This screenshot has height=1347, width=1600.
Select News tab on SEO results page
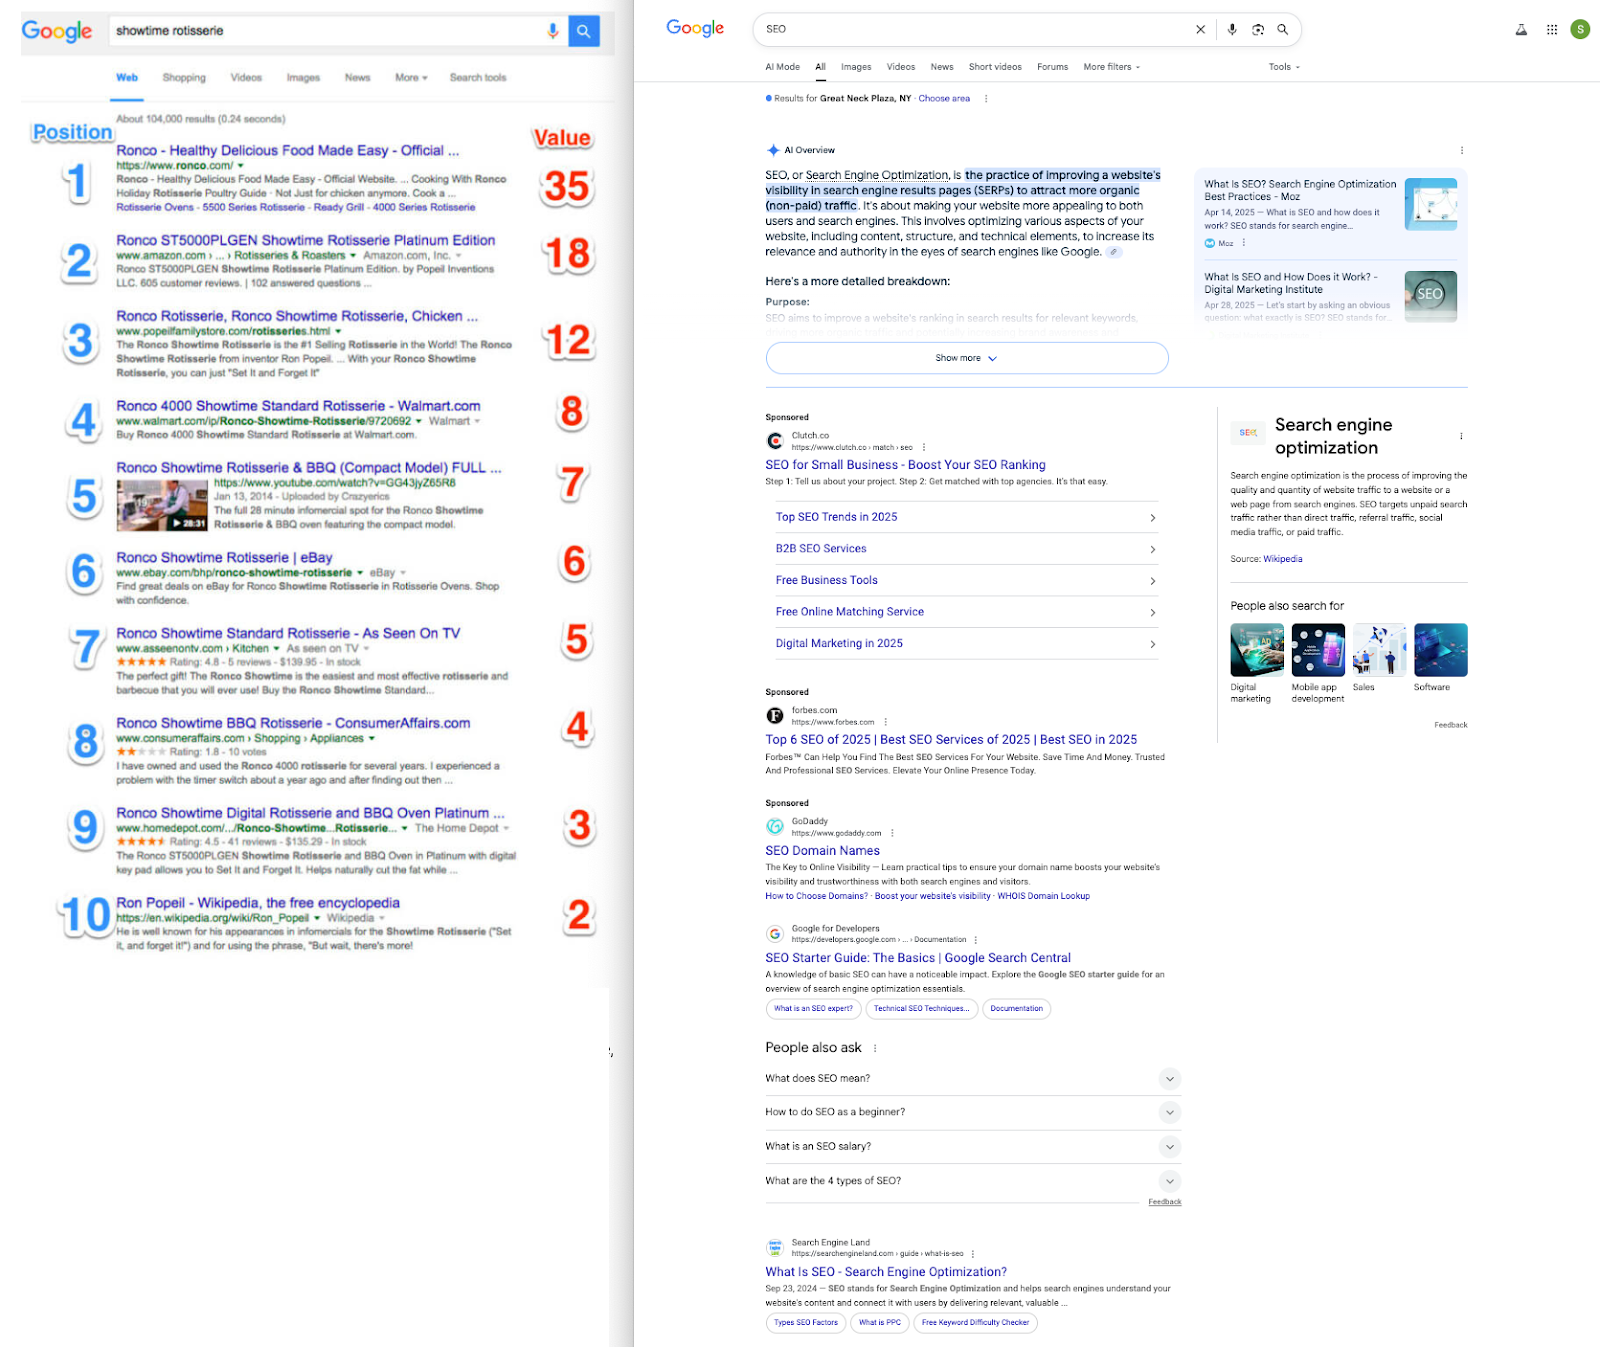click(x=942, y=67)
